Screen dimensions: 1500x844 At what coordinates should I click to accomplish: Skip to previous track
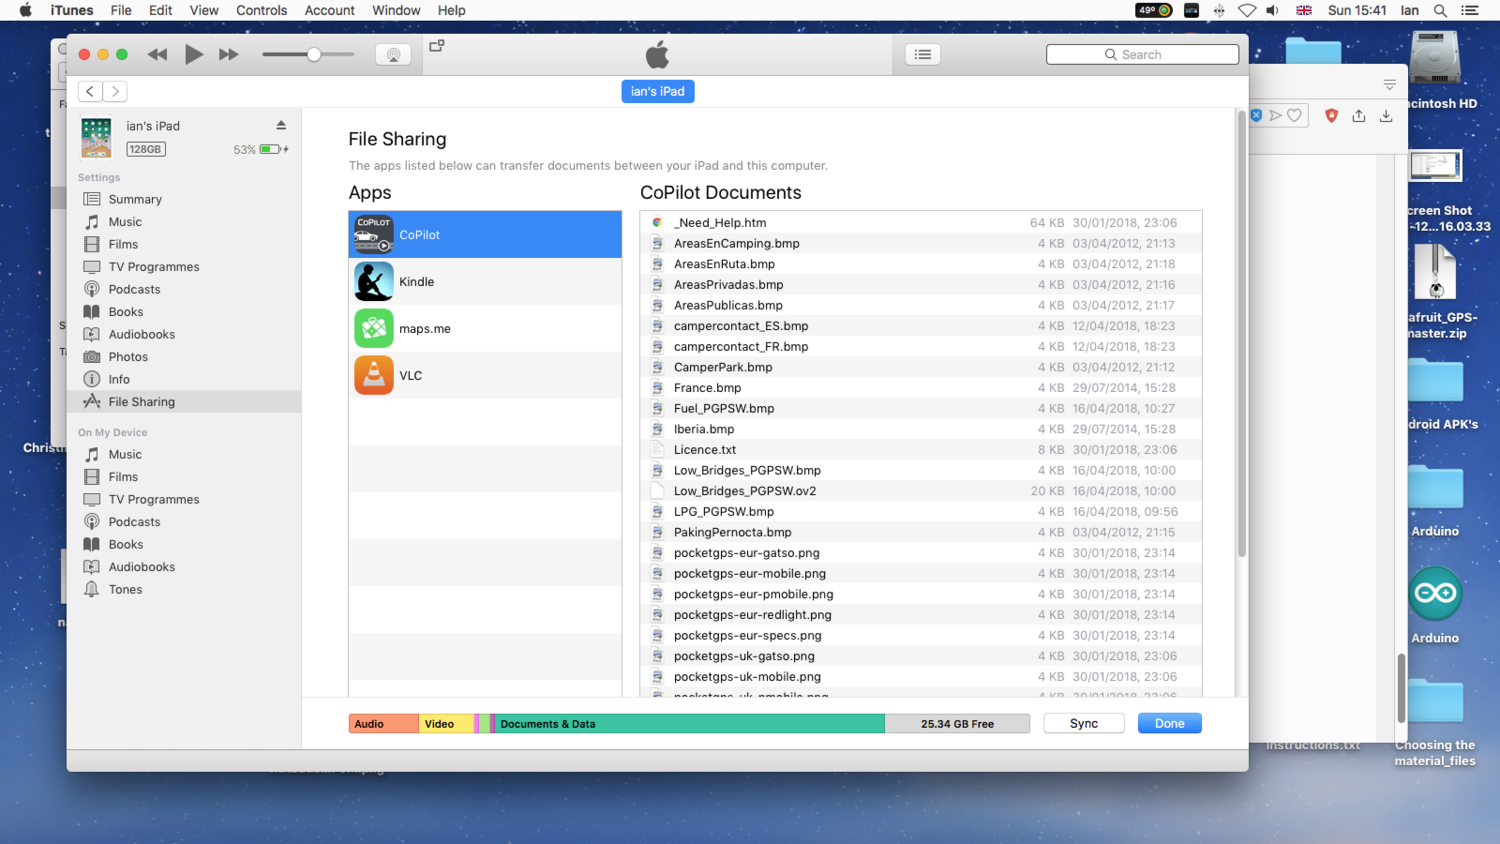pyautogui.click(x=157, y=55)
